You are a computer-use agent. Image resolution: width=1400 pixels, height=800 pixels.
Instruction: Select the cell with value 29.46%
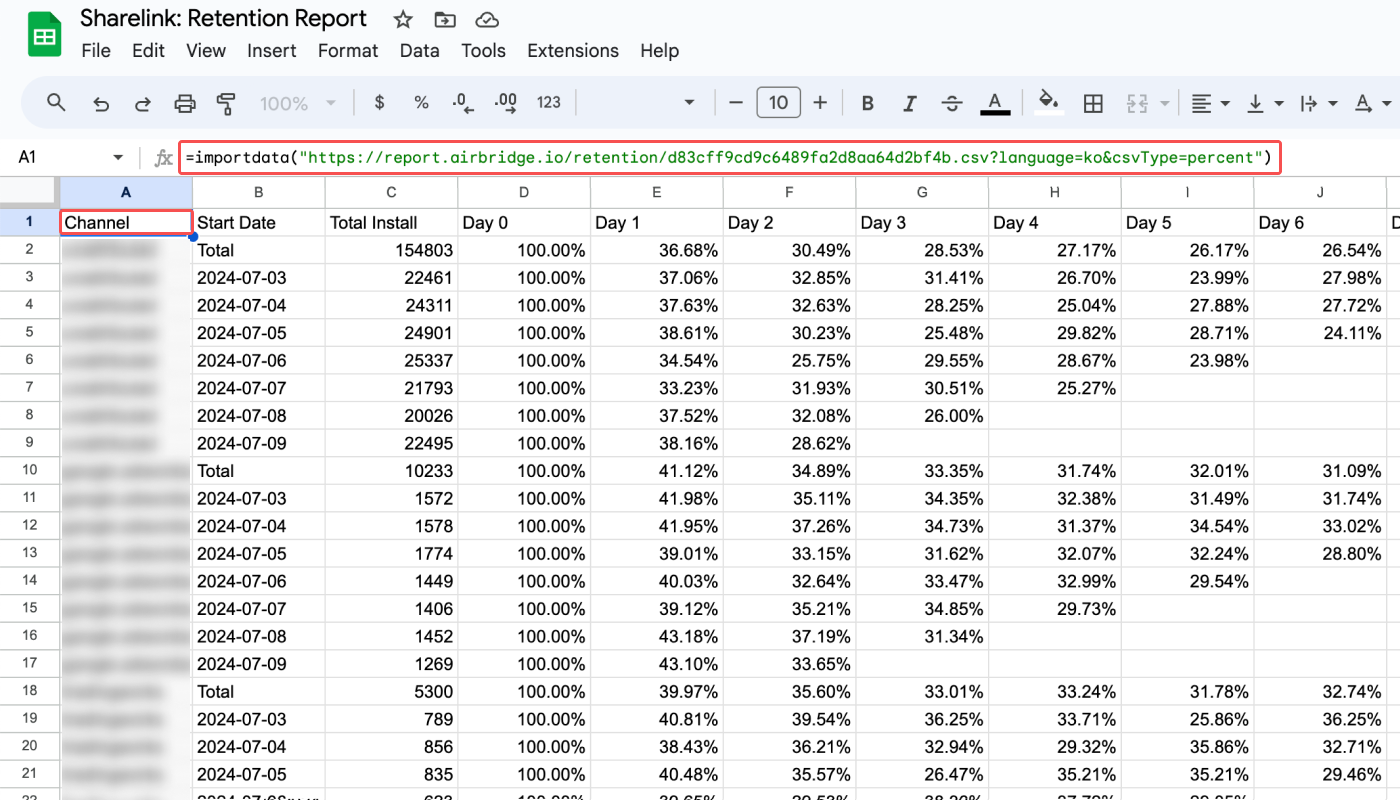[x=1320, y=774]
